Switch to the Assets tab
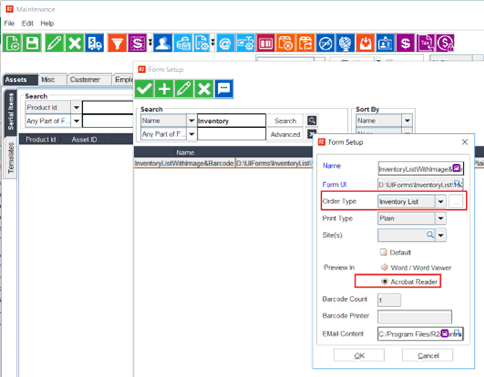The width and height of the screenshot is (484, 377). pyautogui.click(x=20, y=80)
